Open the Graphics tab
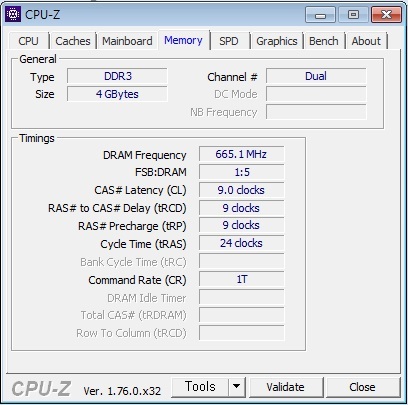The height and width of the screenshot is (405, 408). (277, 41)
